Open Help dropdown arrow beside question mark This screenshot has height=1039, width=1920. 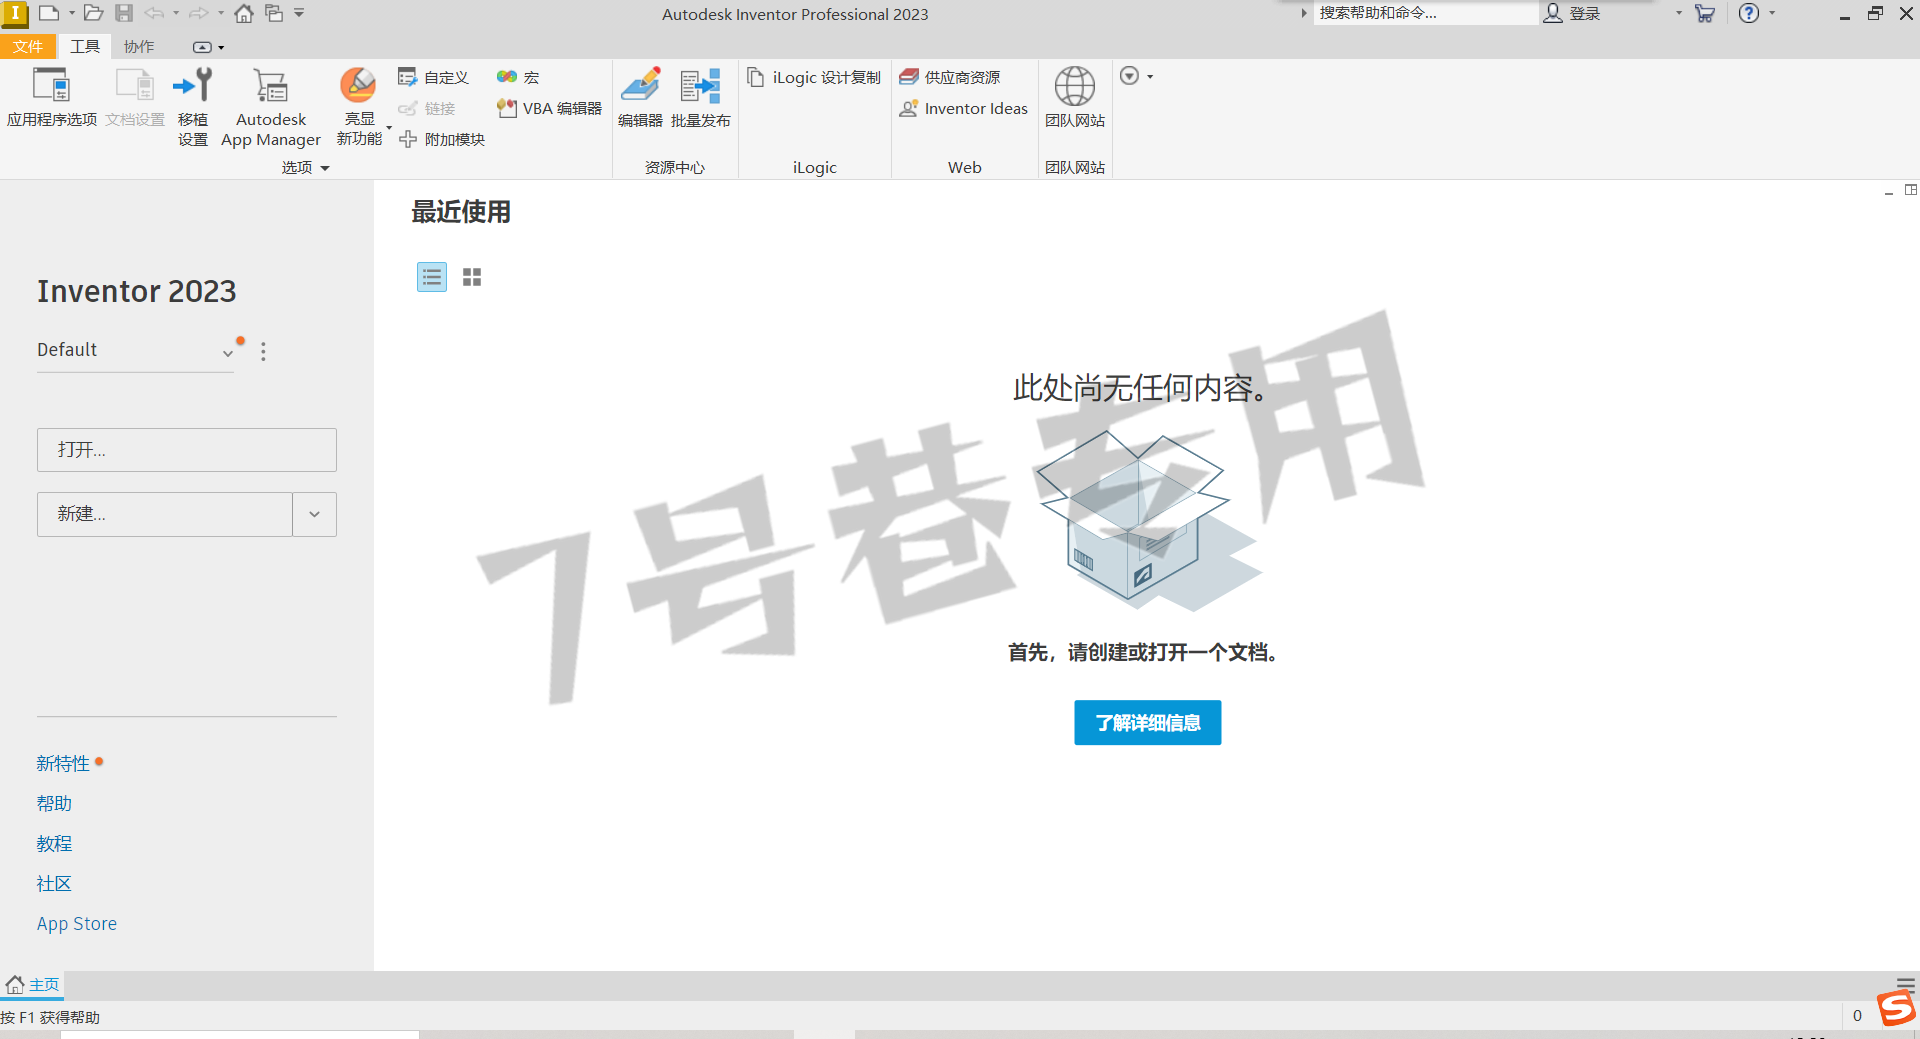pyautogui.click(x=1772, y=13)
